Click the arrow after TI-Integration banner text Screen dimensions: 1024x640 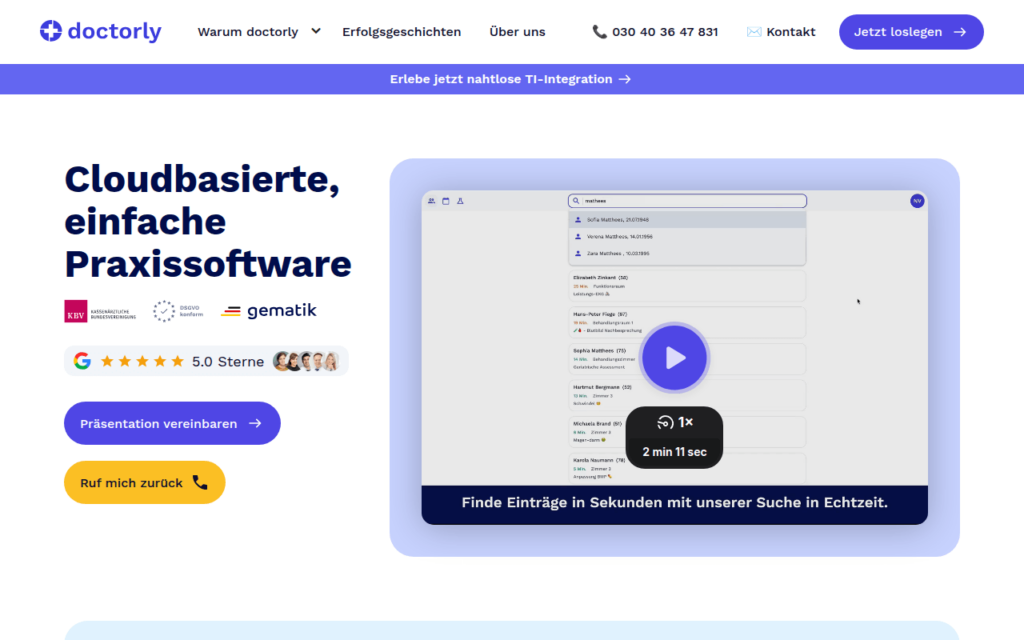point(625,79)
